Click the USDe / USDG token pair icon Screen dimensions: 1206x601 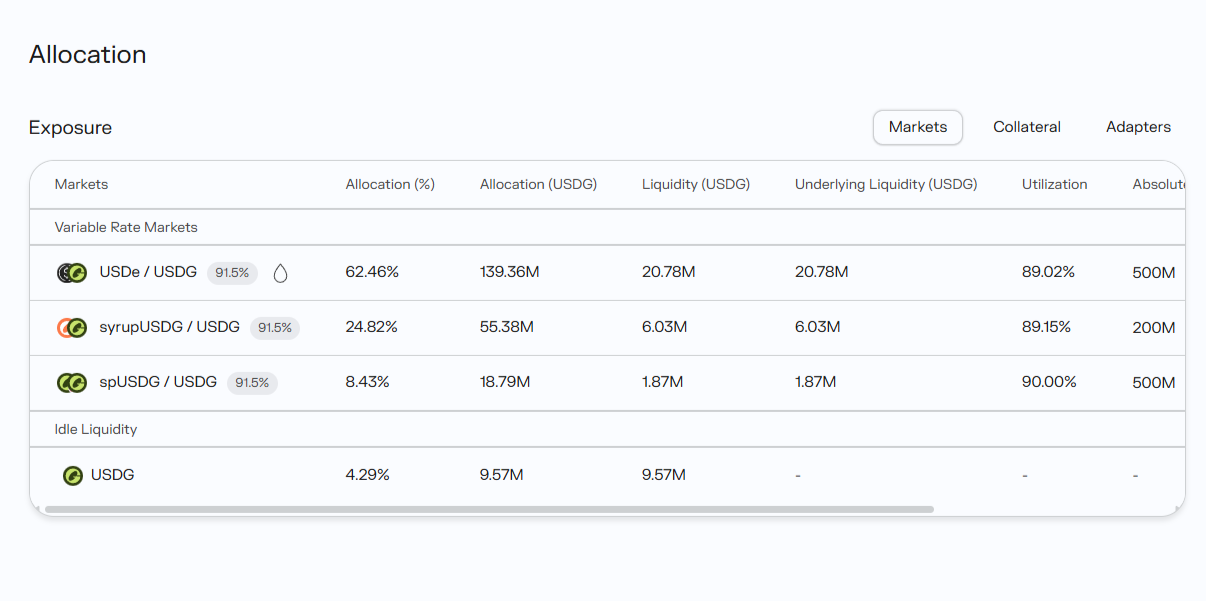point(72,273)
